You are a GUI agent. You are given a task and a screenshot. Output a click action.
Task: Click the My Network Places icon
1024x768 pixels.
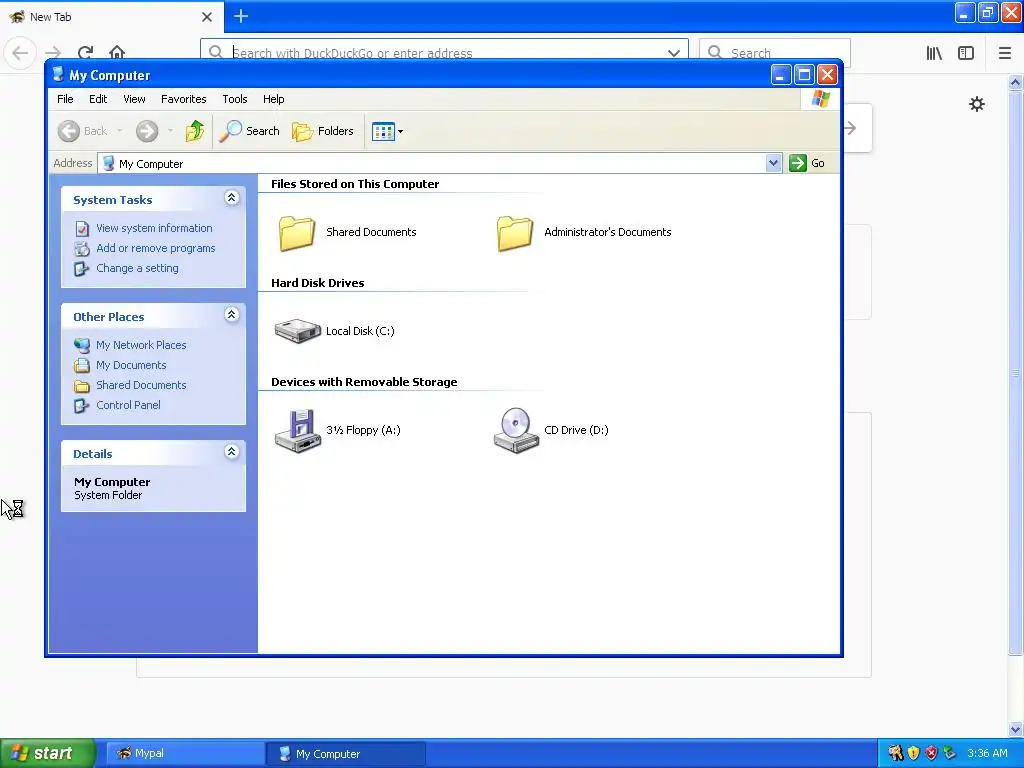(82, 345)
